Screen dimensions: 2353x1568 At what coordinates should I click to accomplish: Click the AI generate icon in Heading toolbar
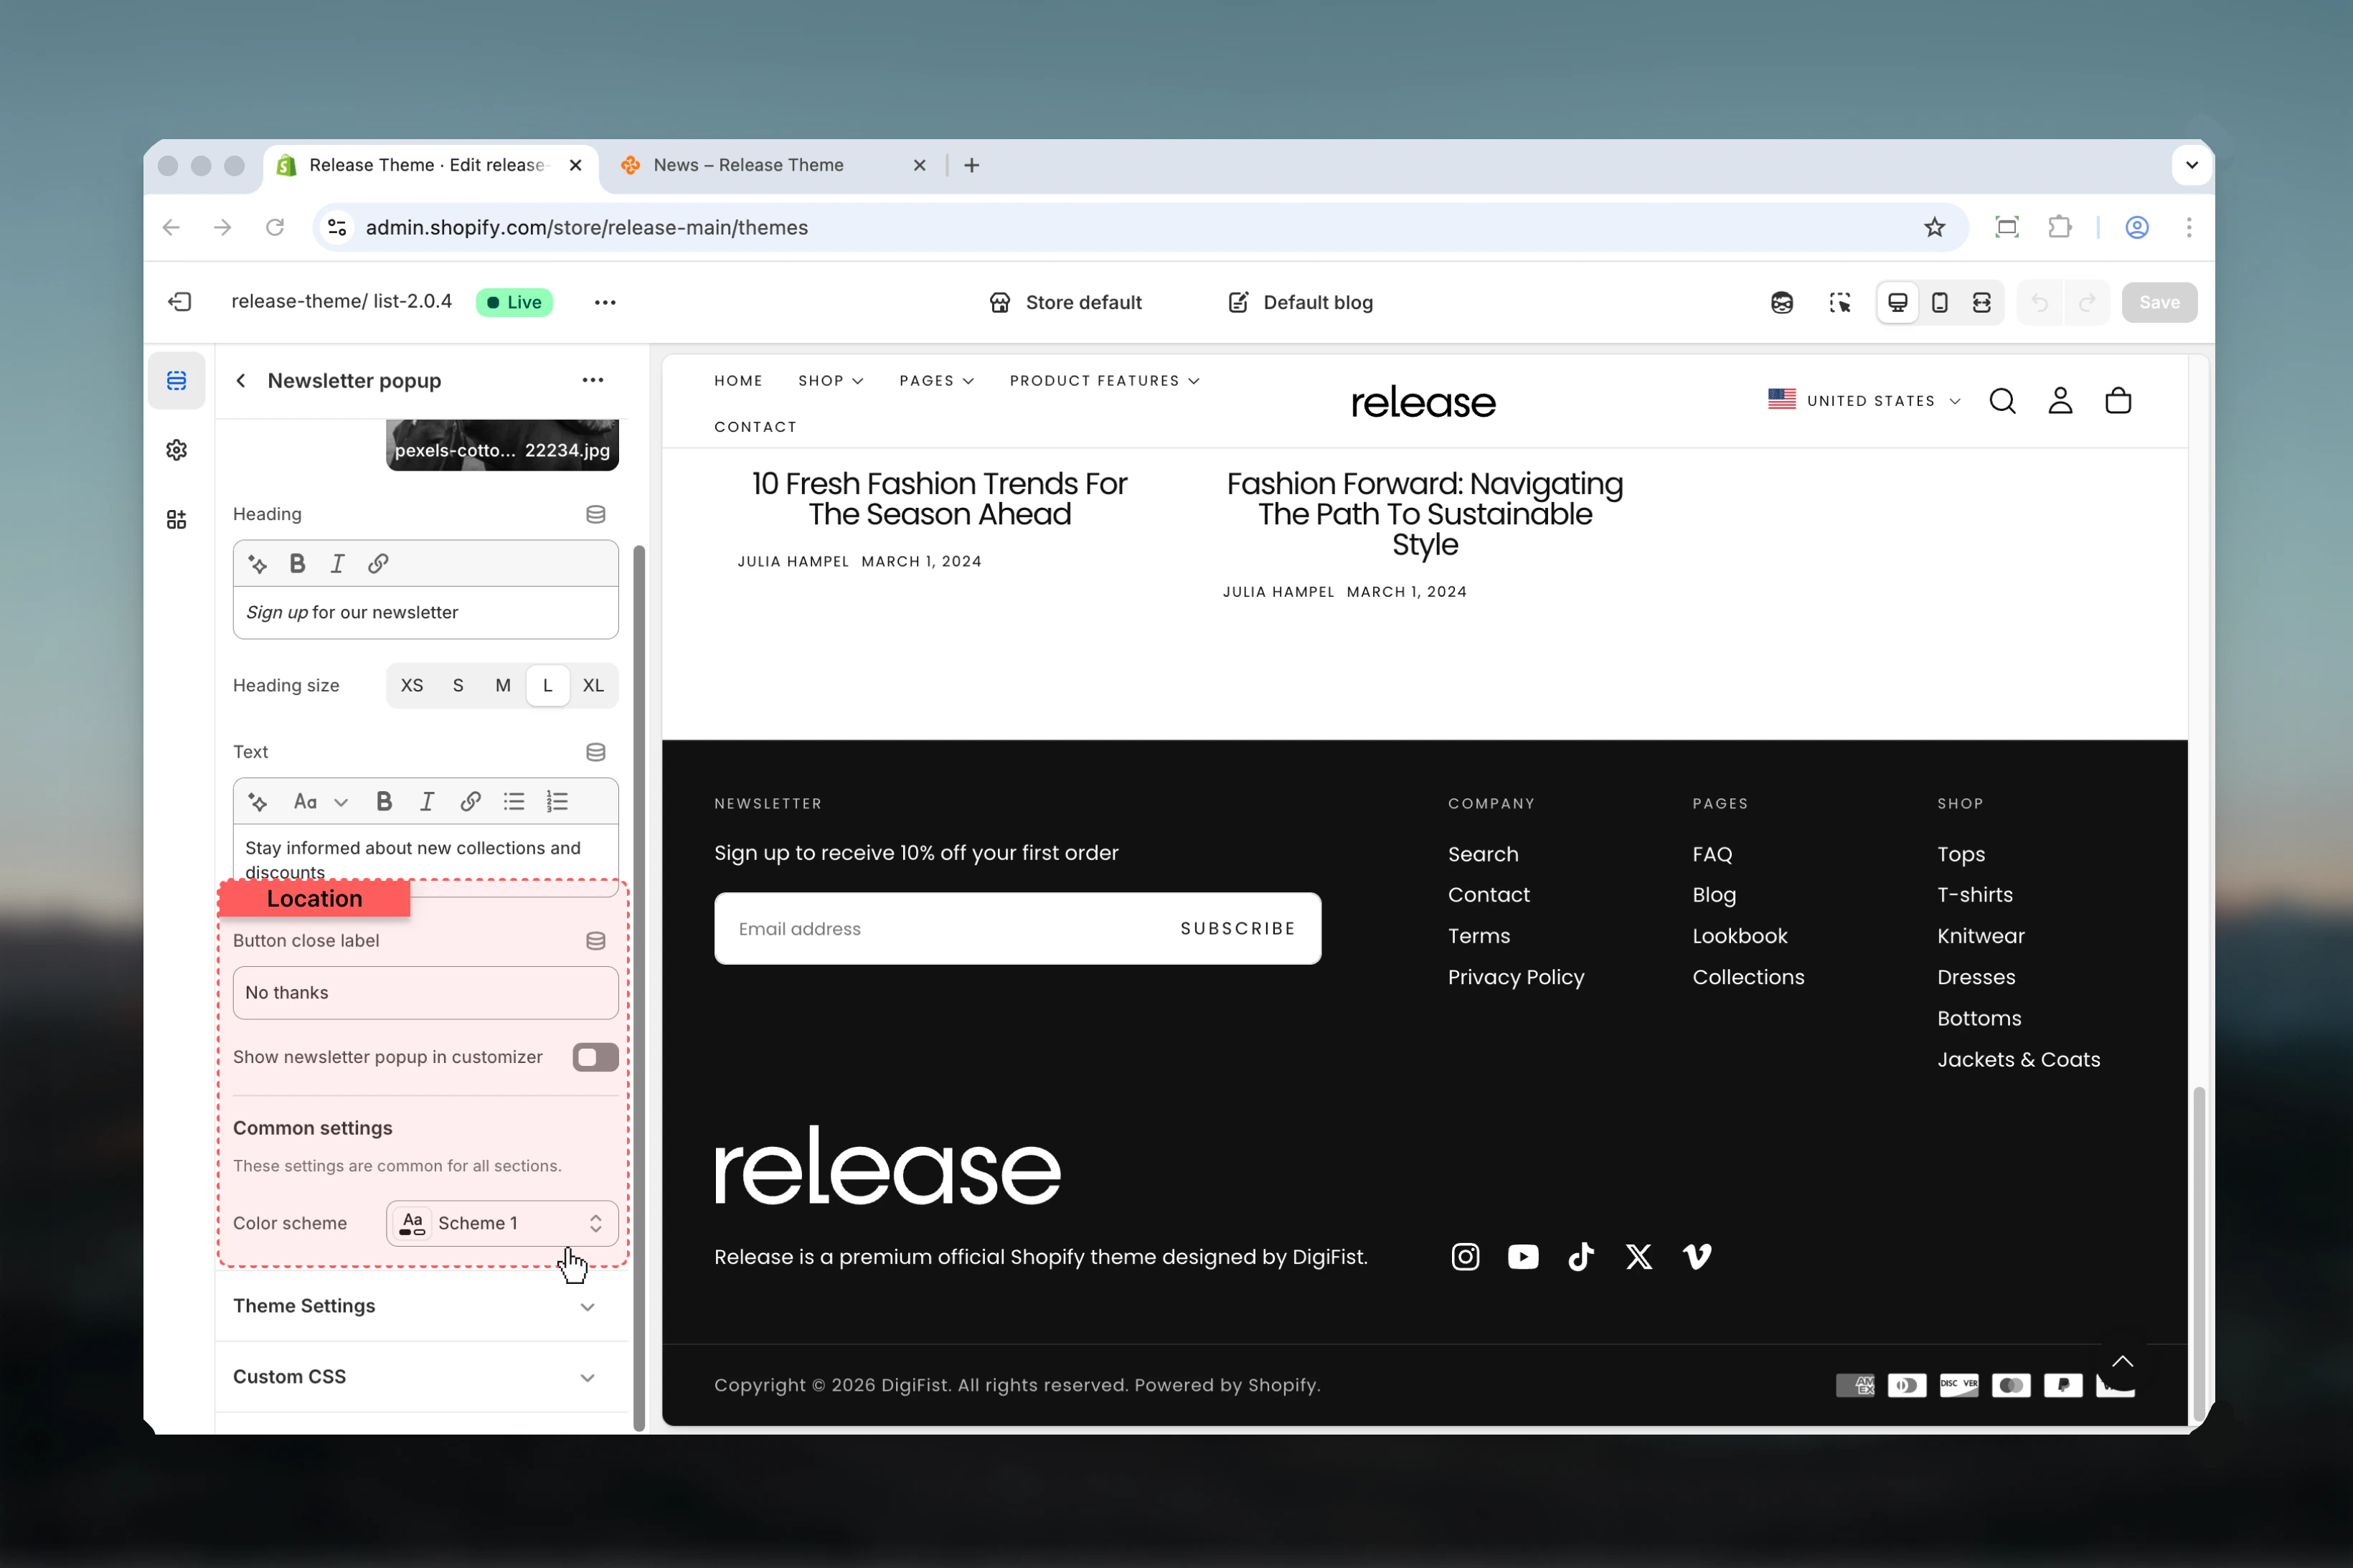tap(257, 564)
